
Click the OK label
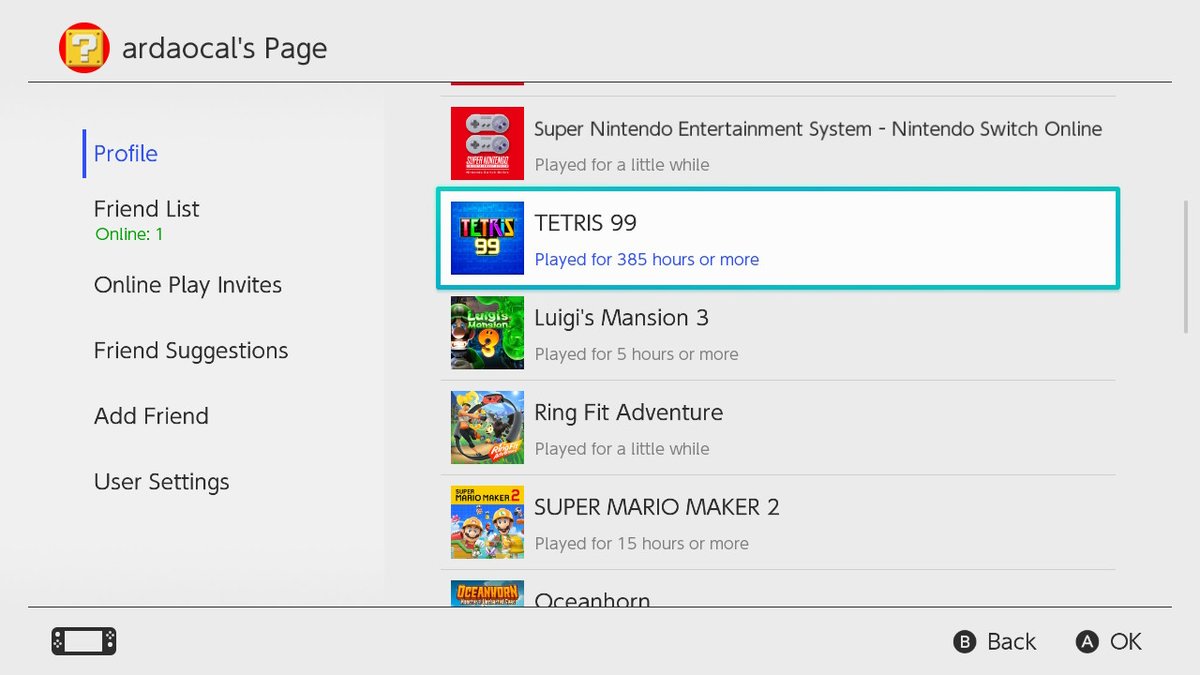[x=1126, y=642]
